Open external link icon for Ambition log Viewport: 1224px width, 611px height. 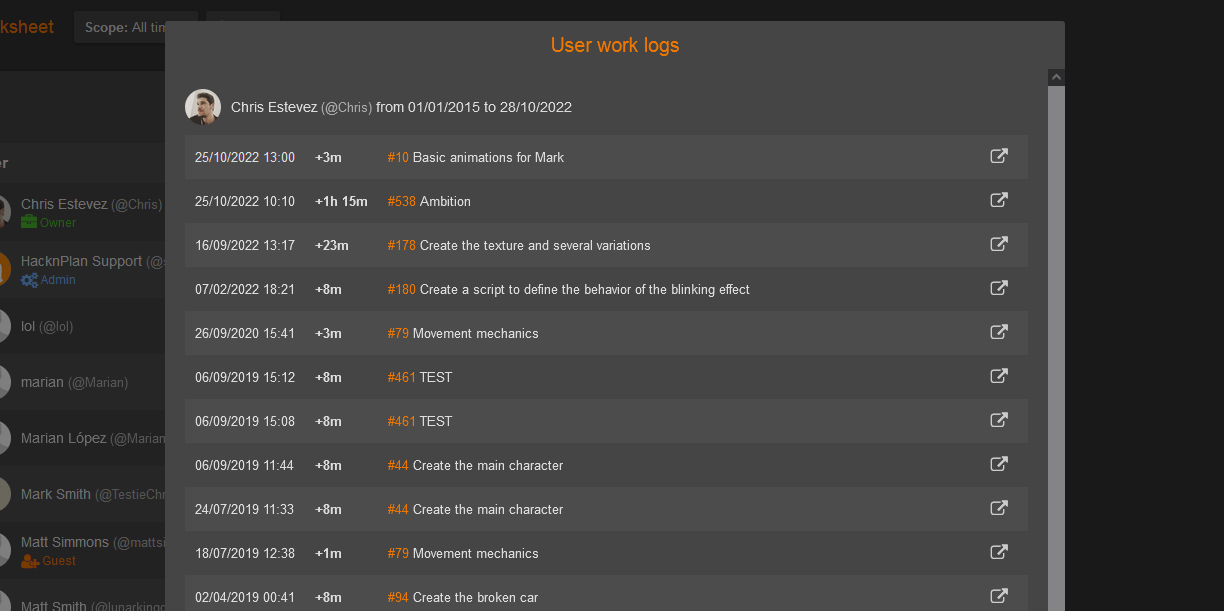998,201
